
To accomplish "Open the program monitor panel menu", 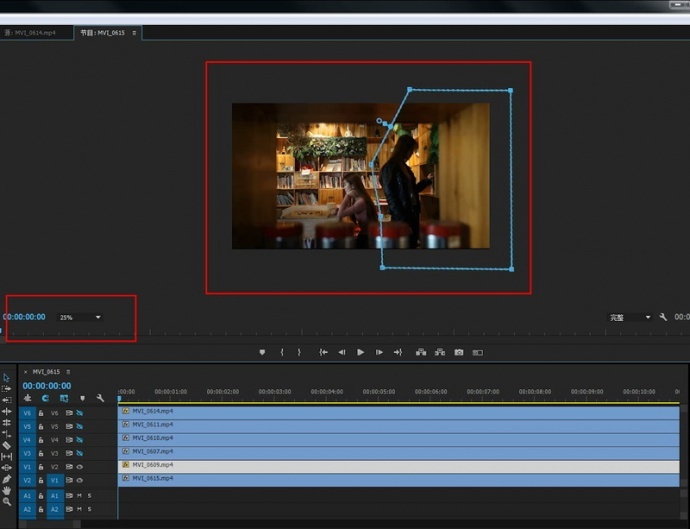I will tap(134, 32).
